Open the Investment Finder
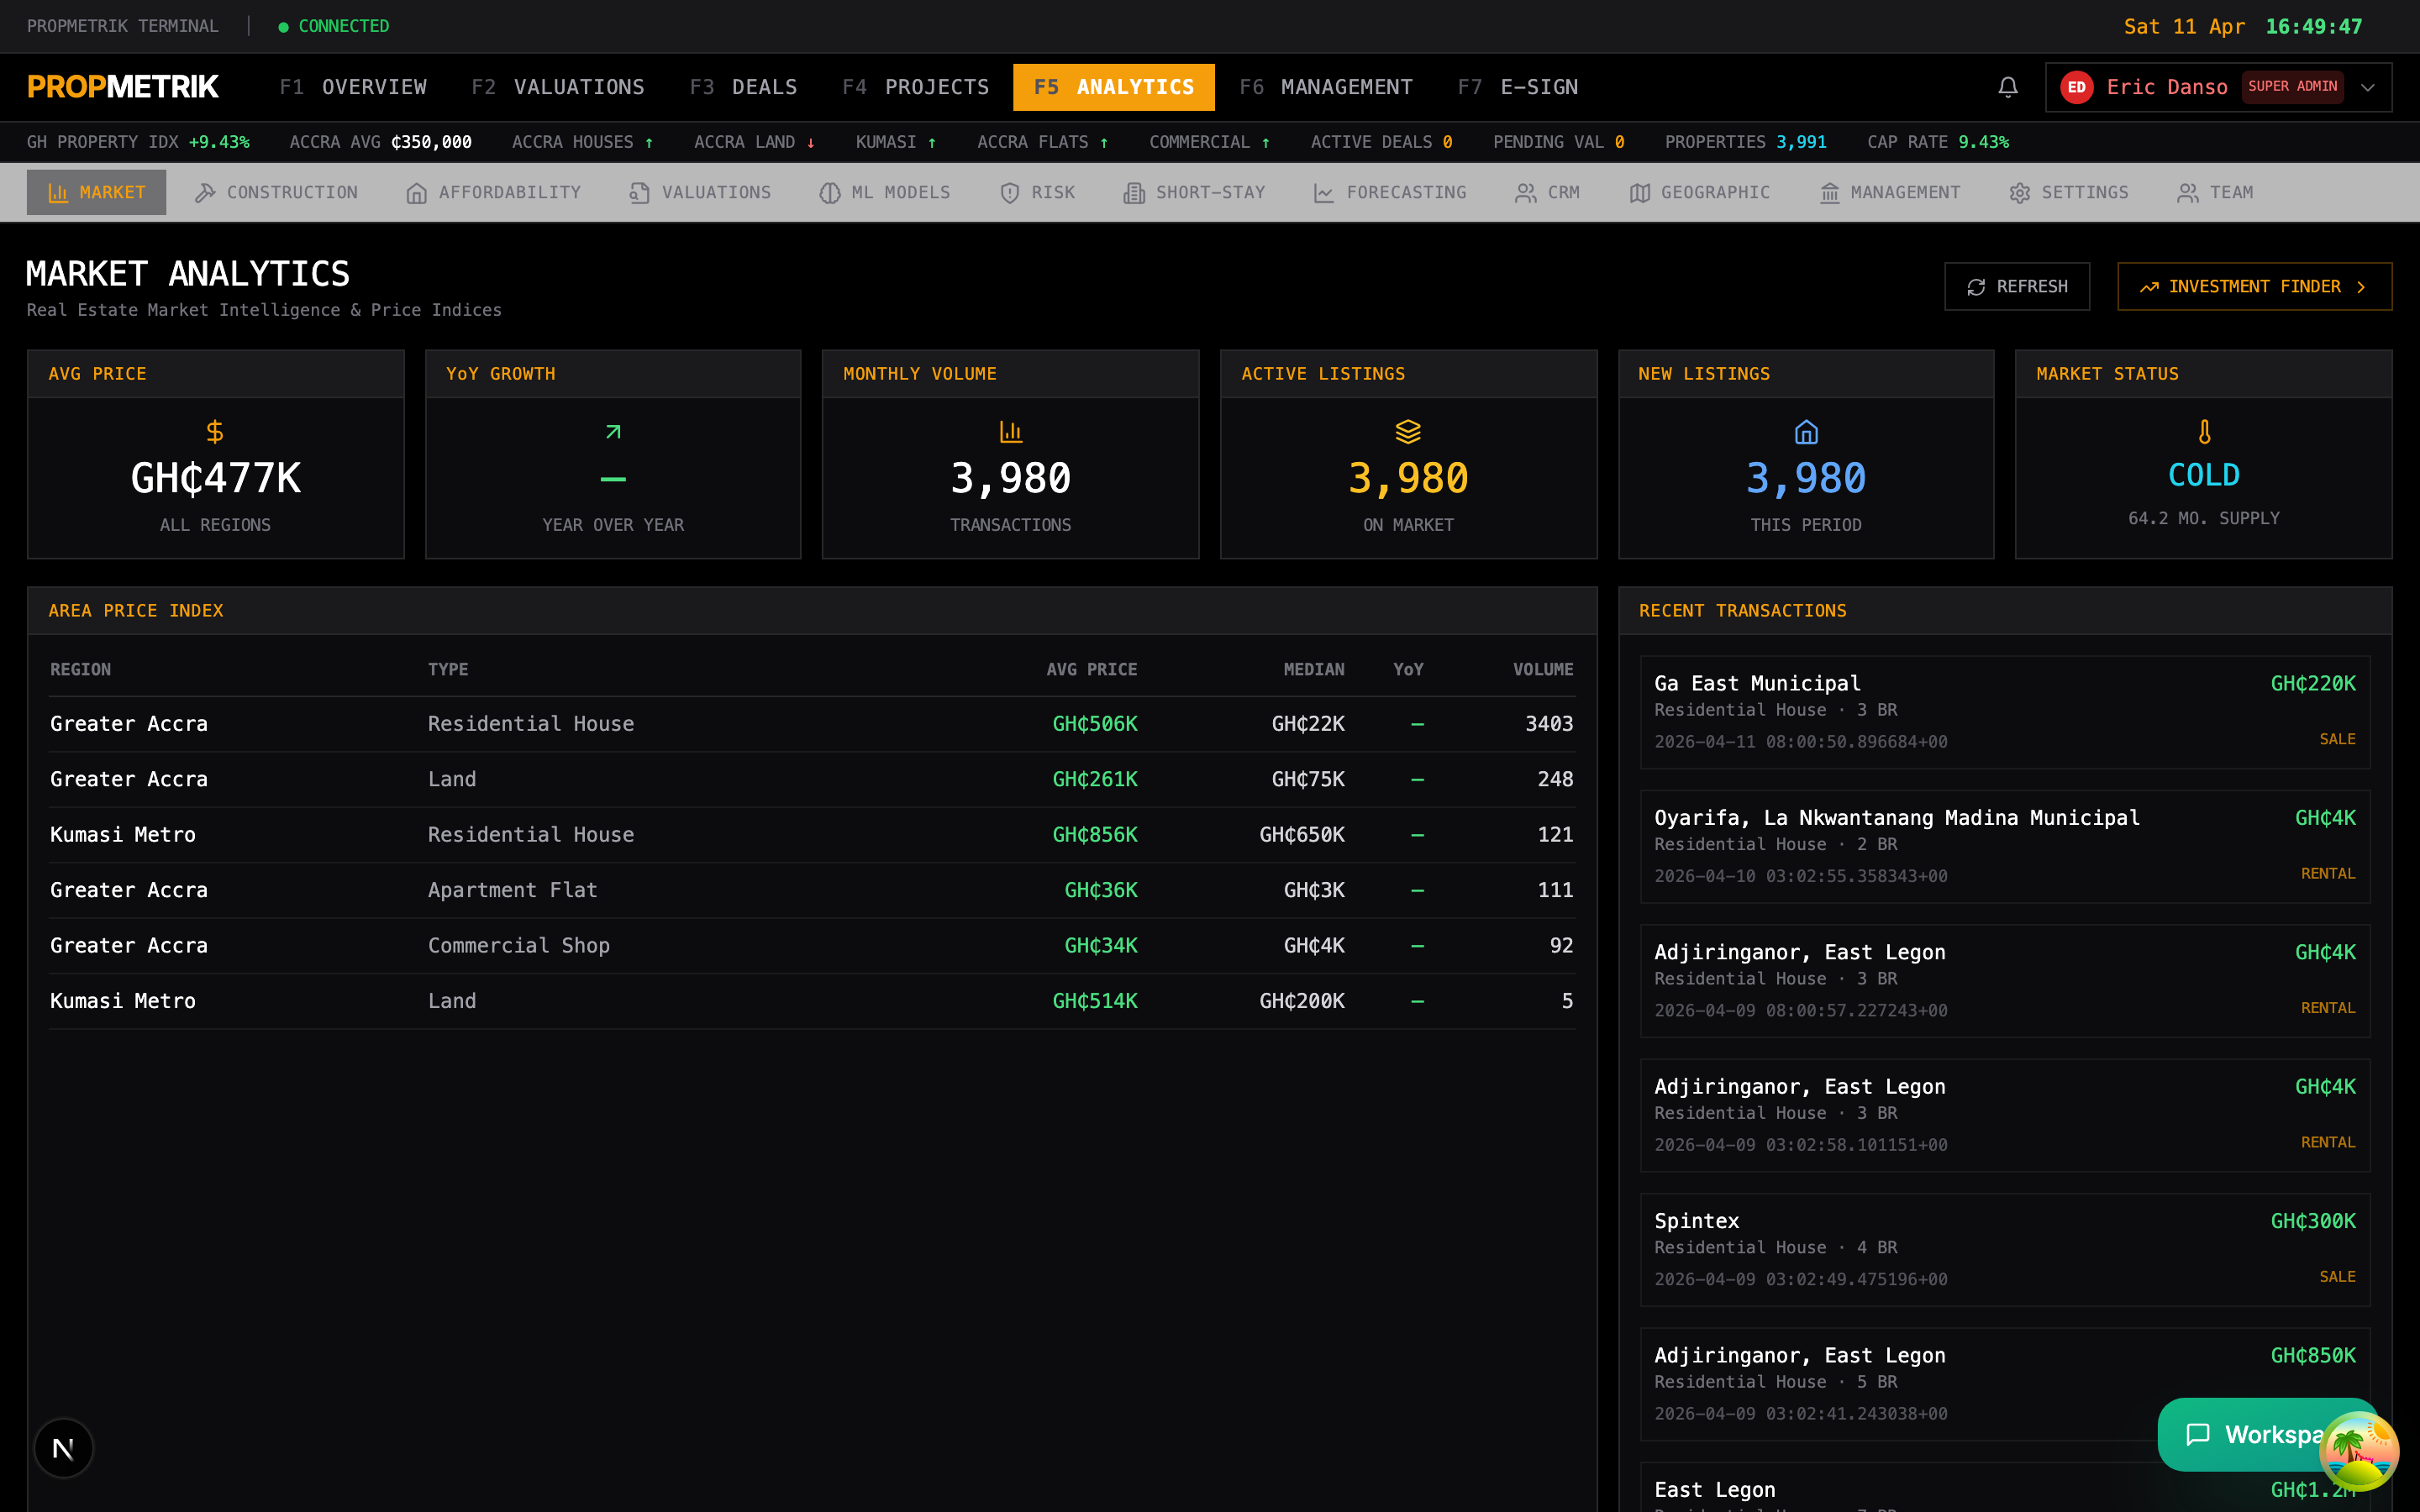Image resolution: width=2420 pixels, height=1512 pixels. (2254, 287)
